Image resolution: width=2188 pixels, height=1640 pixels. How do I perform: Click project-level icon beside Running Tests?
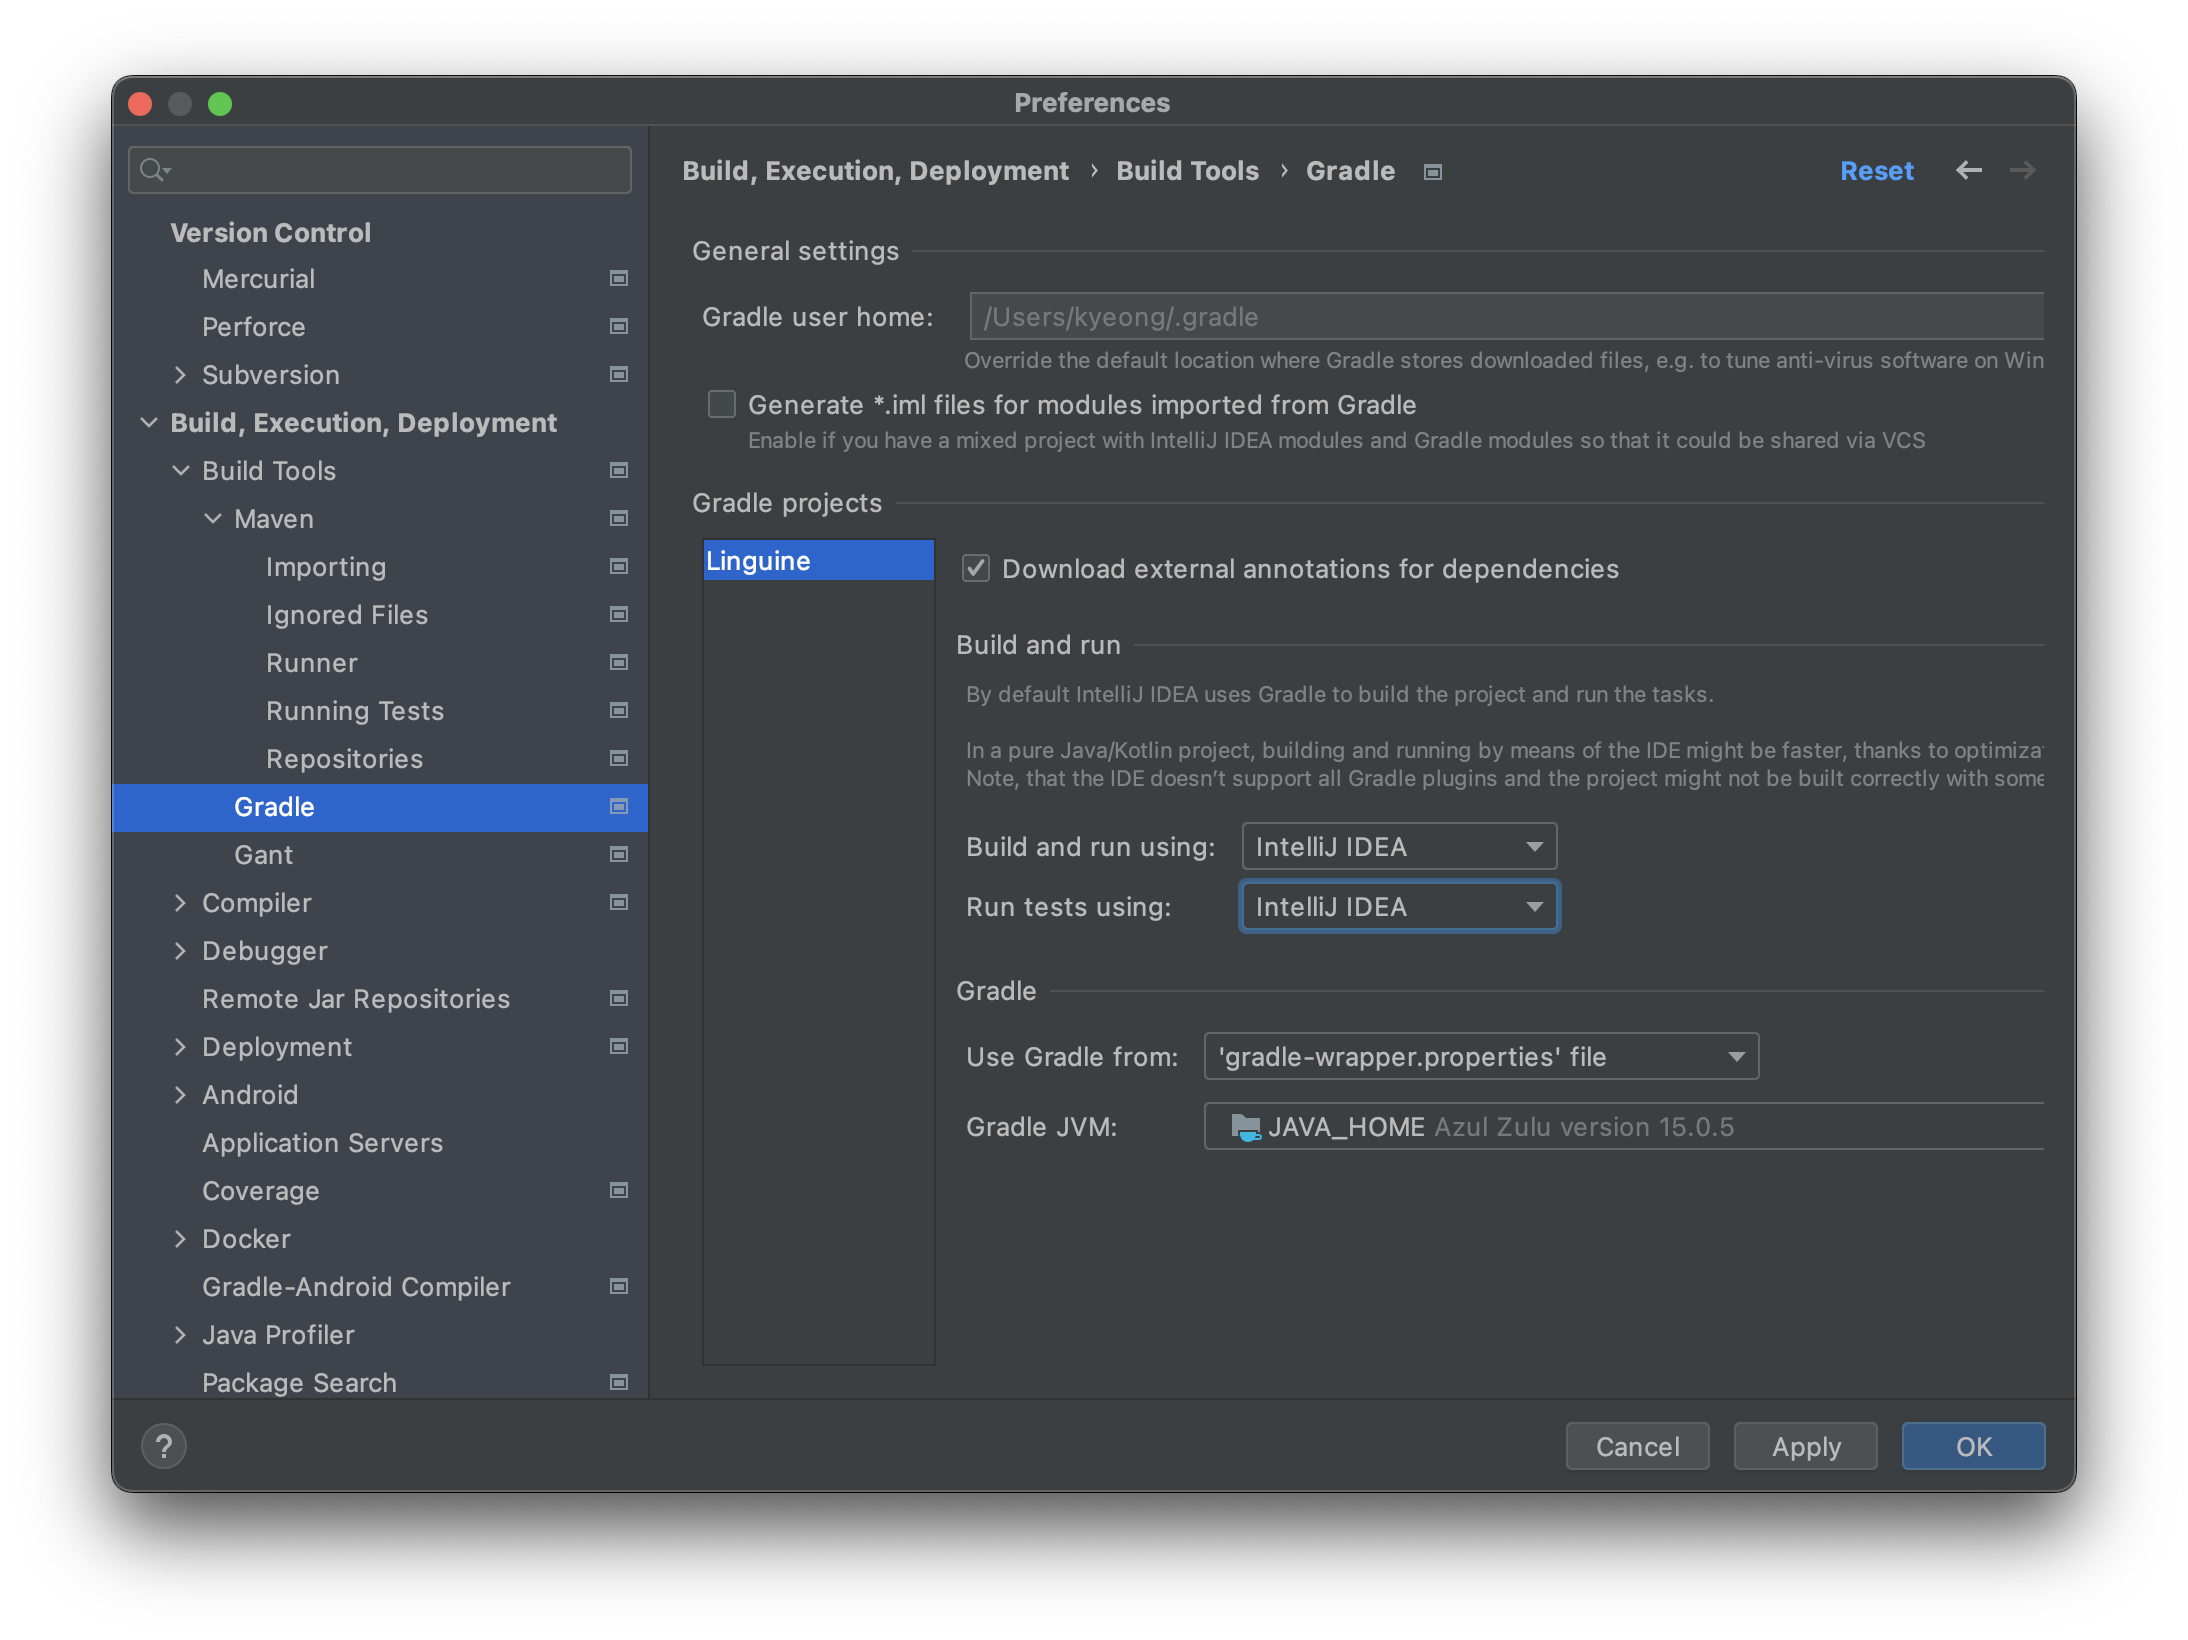(x=619, y=711)
